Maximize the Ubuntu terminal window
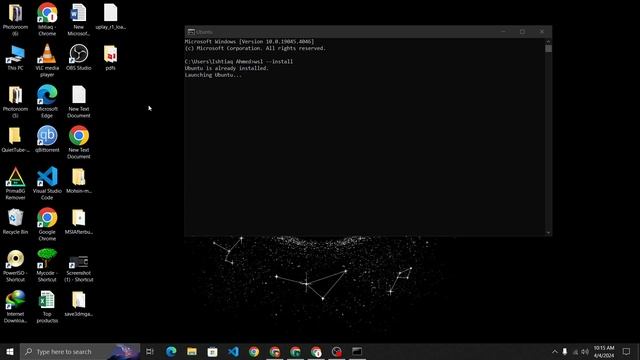This screenshot has height=360, width=640. click(522, 32)
